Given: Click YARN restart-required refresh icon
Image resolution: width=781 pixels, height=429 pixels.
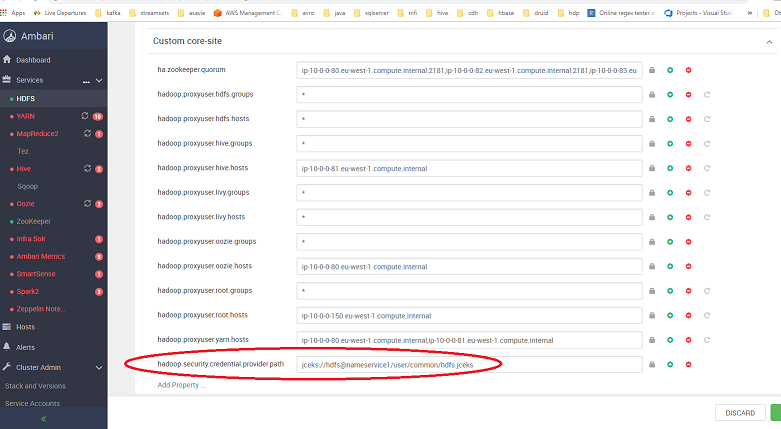Looking at the screenshot, I should pyautogui.click(x=85, y=116).
